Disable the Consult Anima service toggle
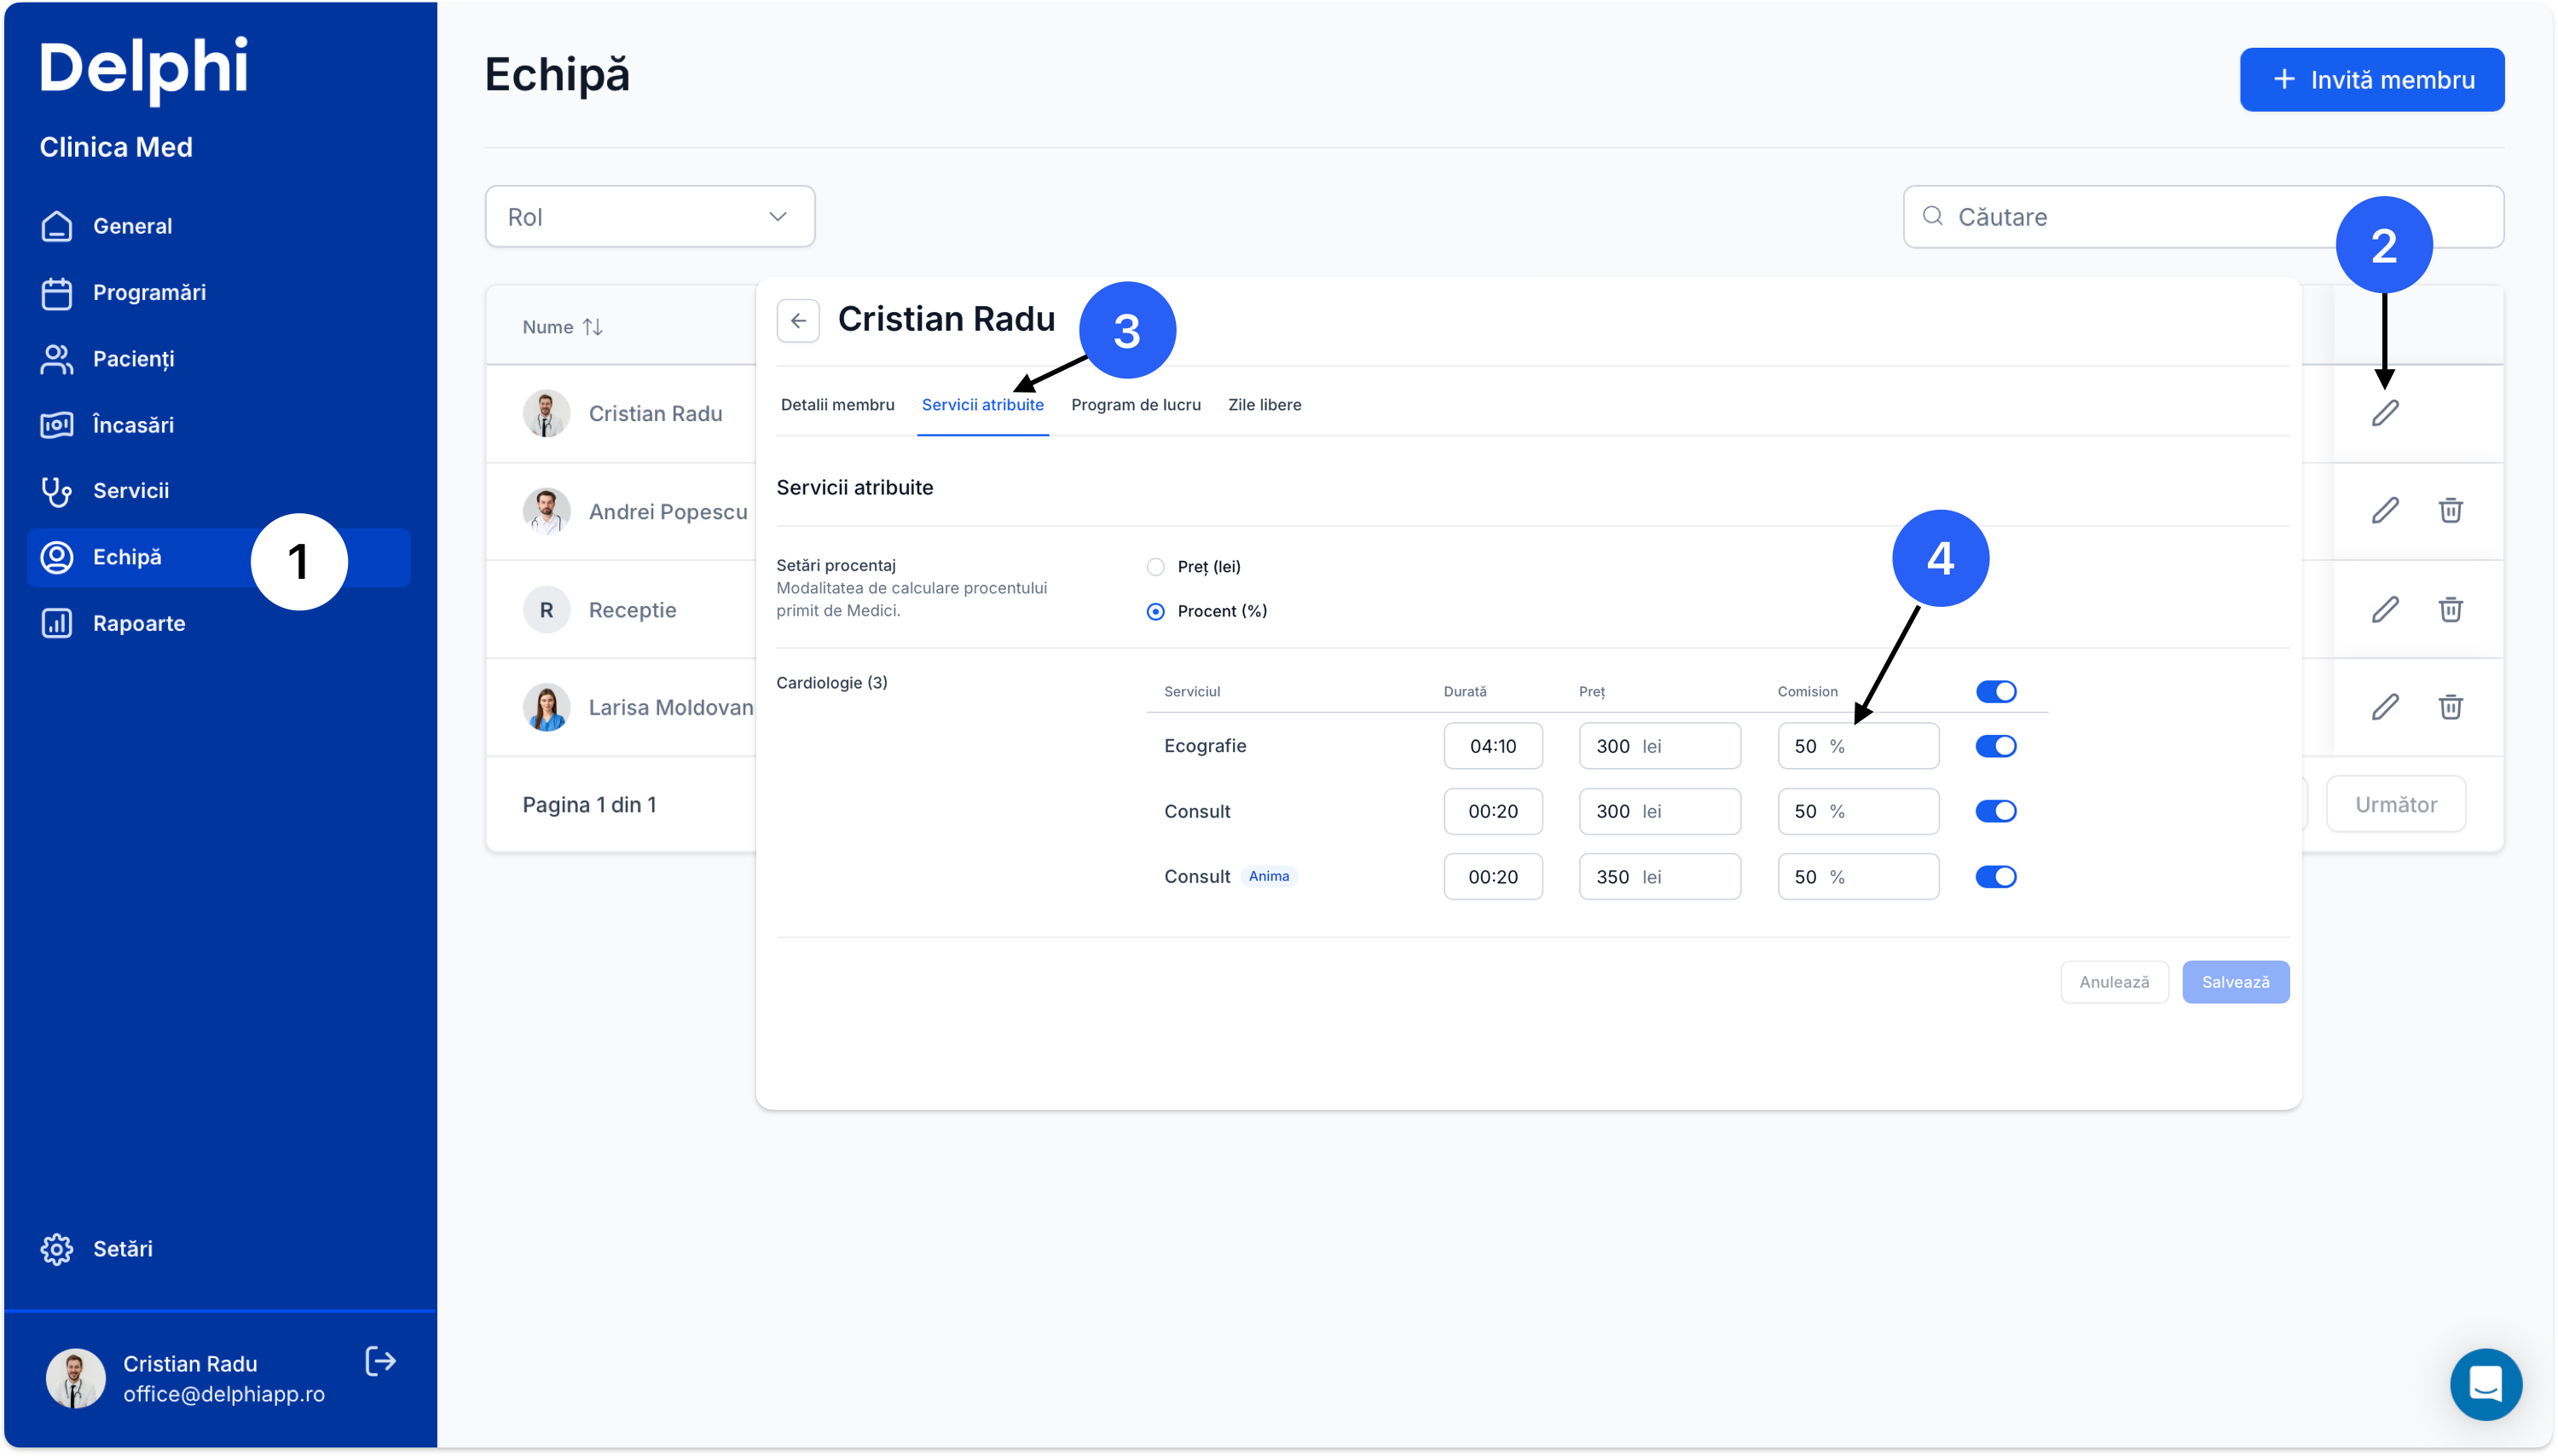This screenshot has height=1456, width=2558. 1995,877
